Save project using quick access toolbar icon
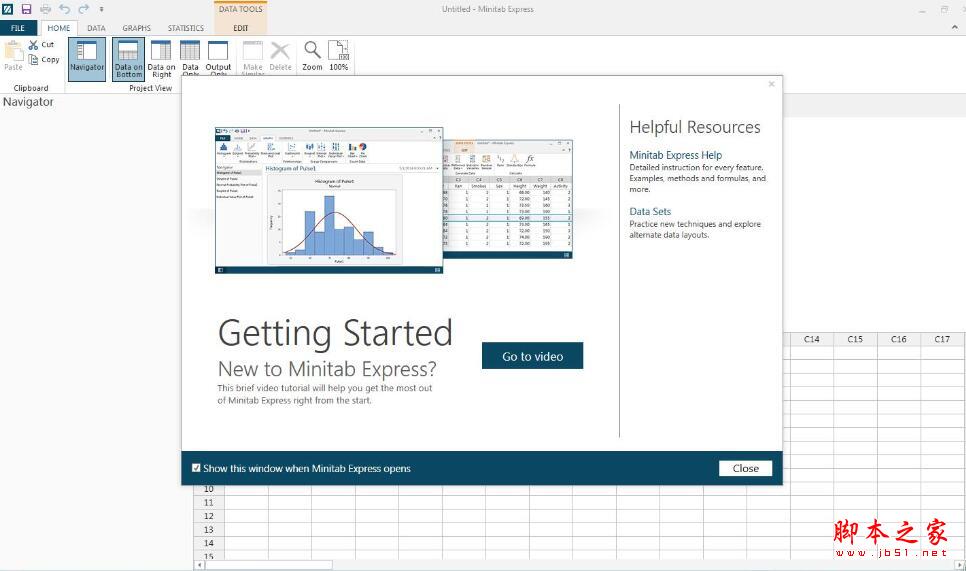 click(x=26, y=9)
